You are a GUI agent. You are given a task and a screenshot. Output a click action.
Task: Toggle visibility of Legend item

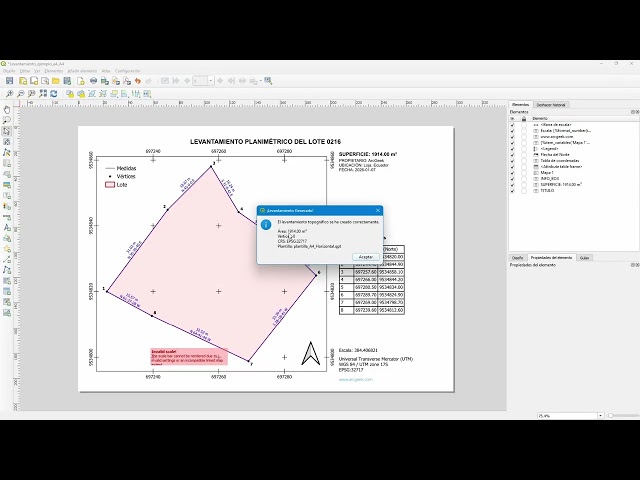(x=513, y=149)
